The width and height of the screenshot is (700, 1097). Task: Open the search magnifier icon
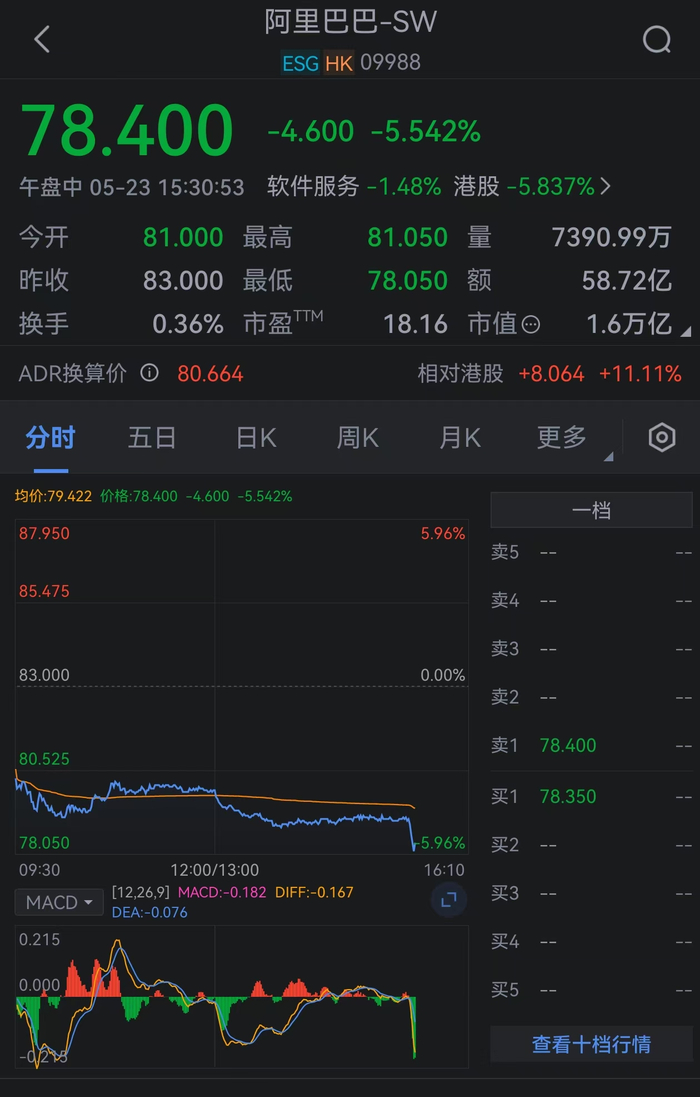point(657,40)
